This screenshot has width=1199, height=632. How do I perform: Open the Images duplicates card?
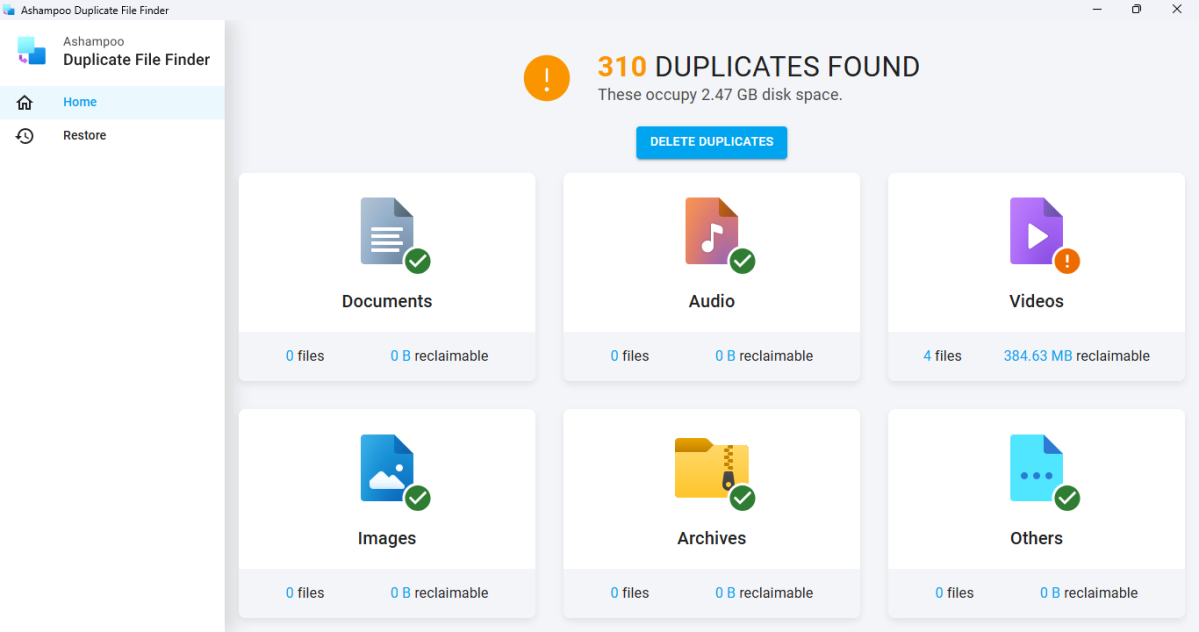pyautogui.click(x=387, y=512)
